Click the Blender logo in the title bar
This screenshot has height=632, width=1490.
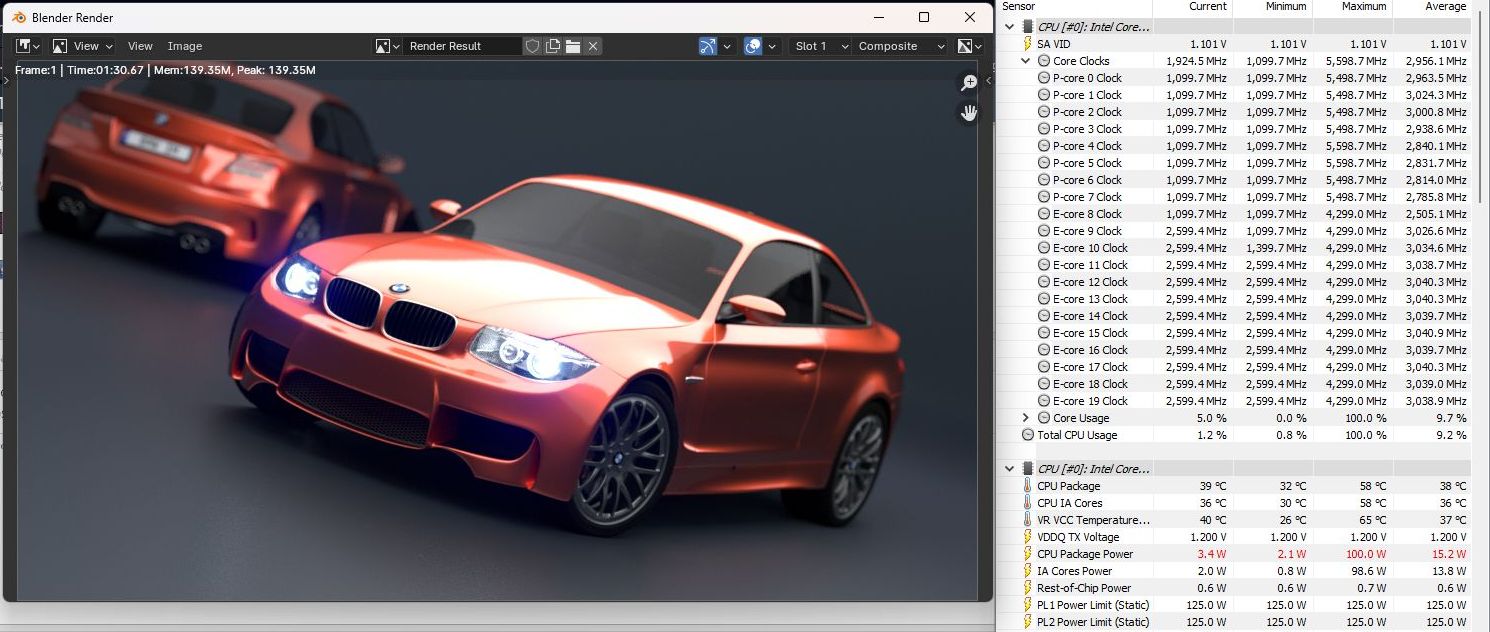coord(19,17)
